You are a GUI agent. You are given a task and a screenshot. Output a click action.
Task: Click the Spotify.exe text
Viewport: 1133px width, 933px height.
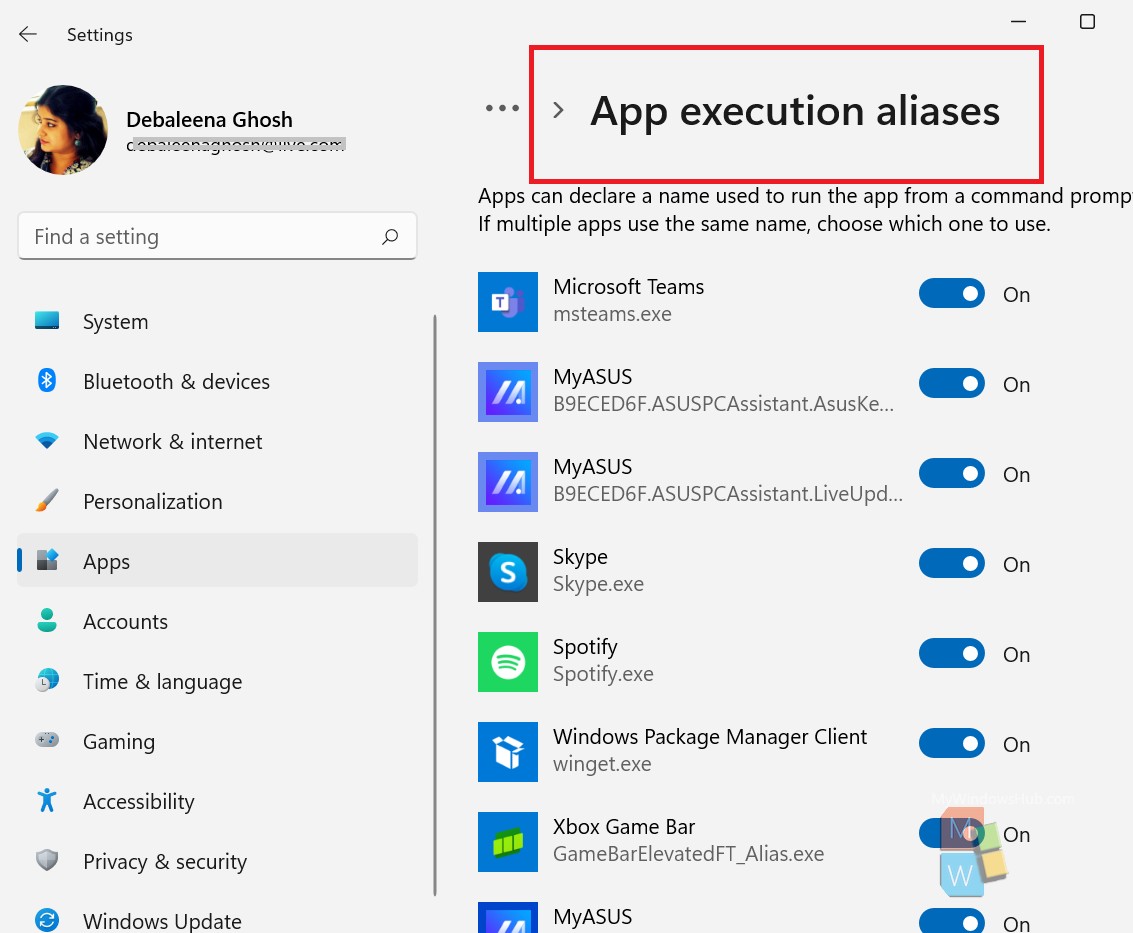point(603,674)
